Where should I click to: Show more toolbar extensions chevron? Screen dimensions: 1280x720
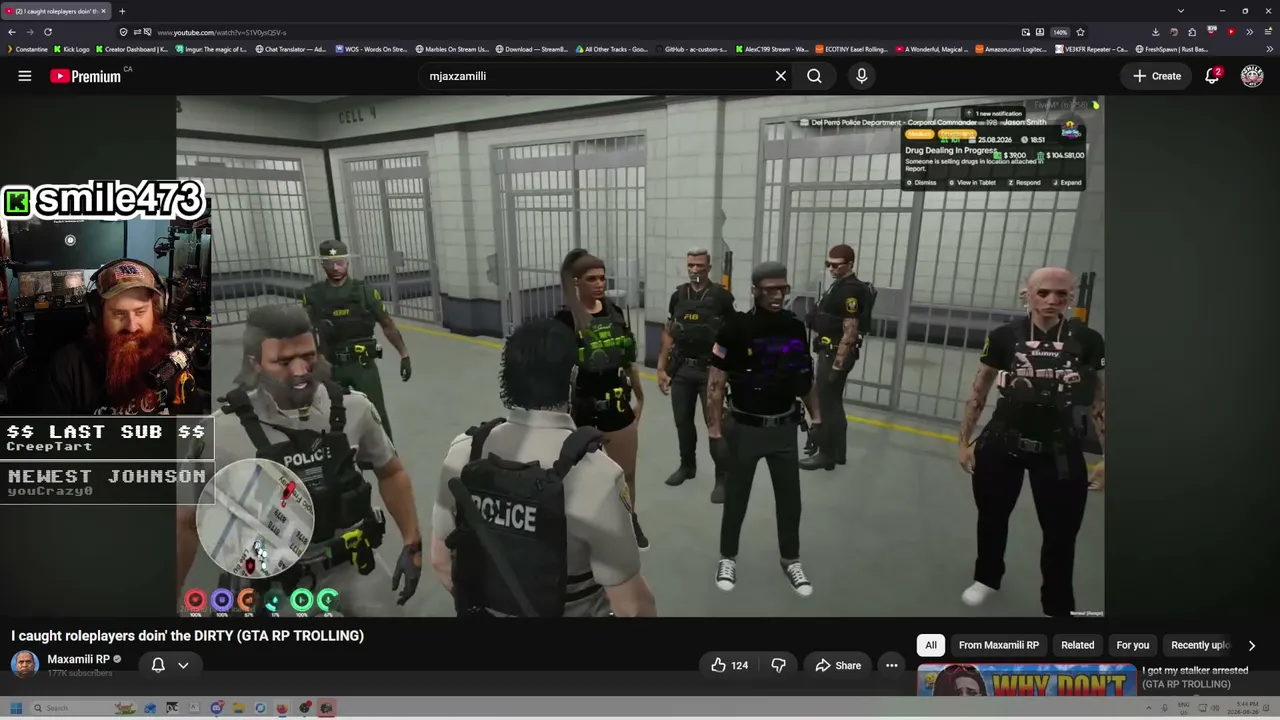point(1250,32)
